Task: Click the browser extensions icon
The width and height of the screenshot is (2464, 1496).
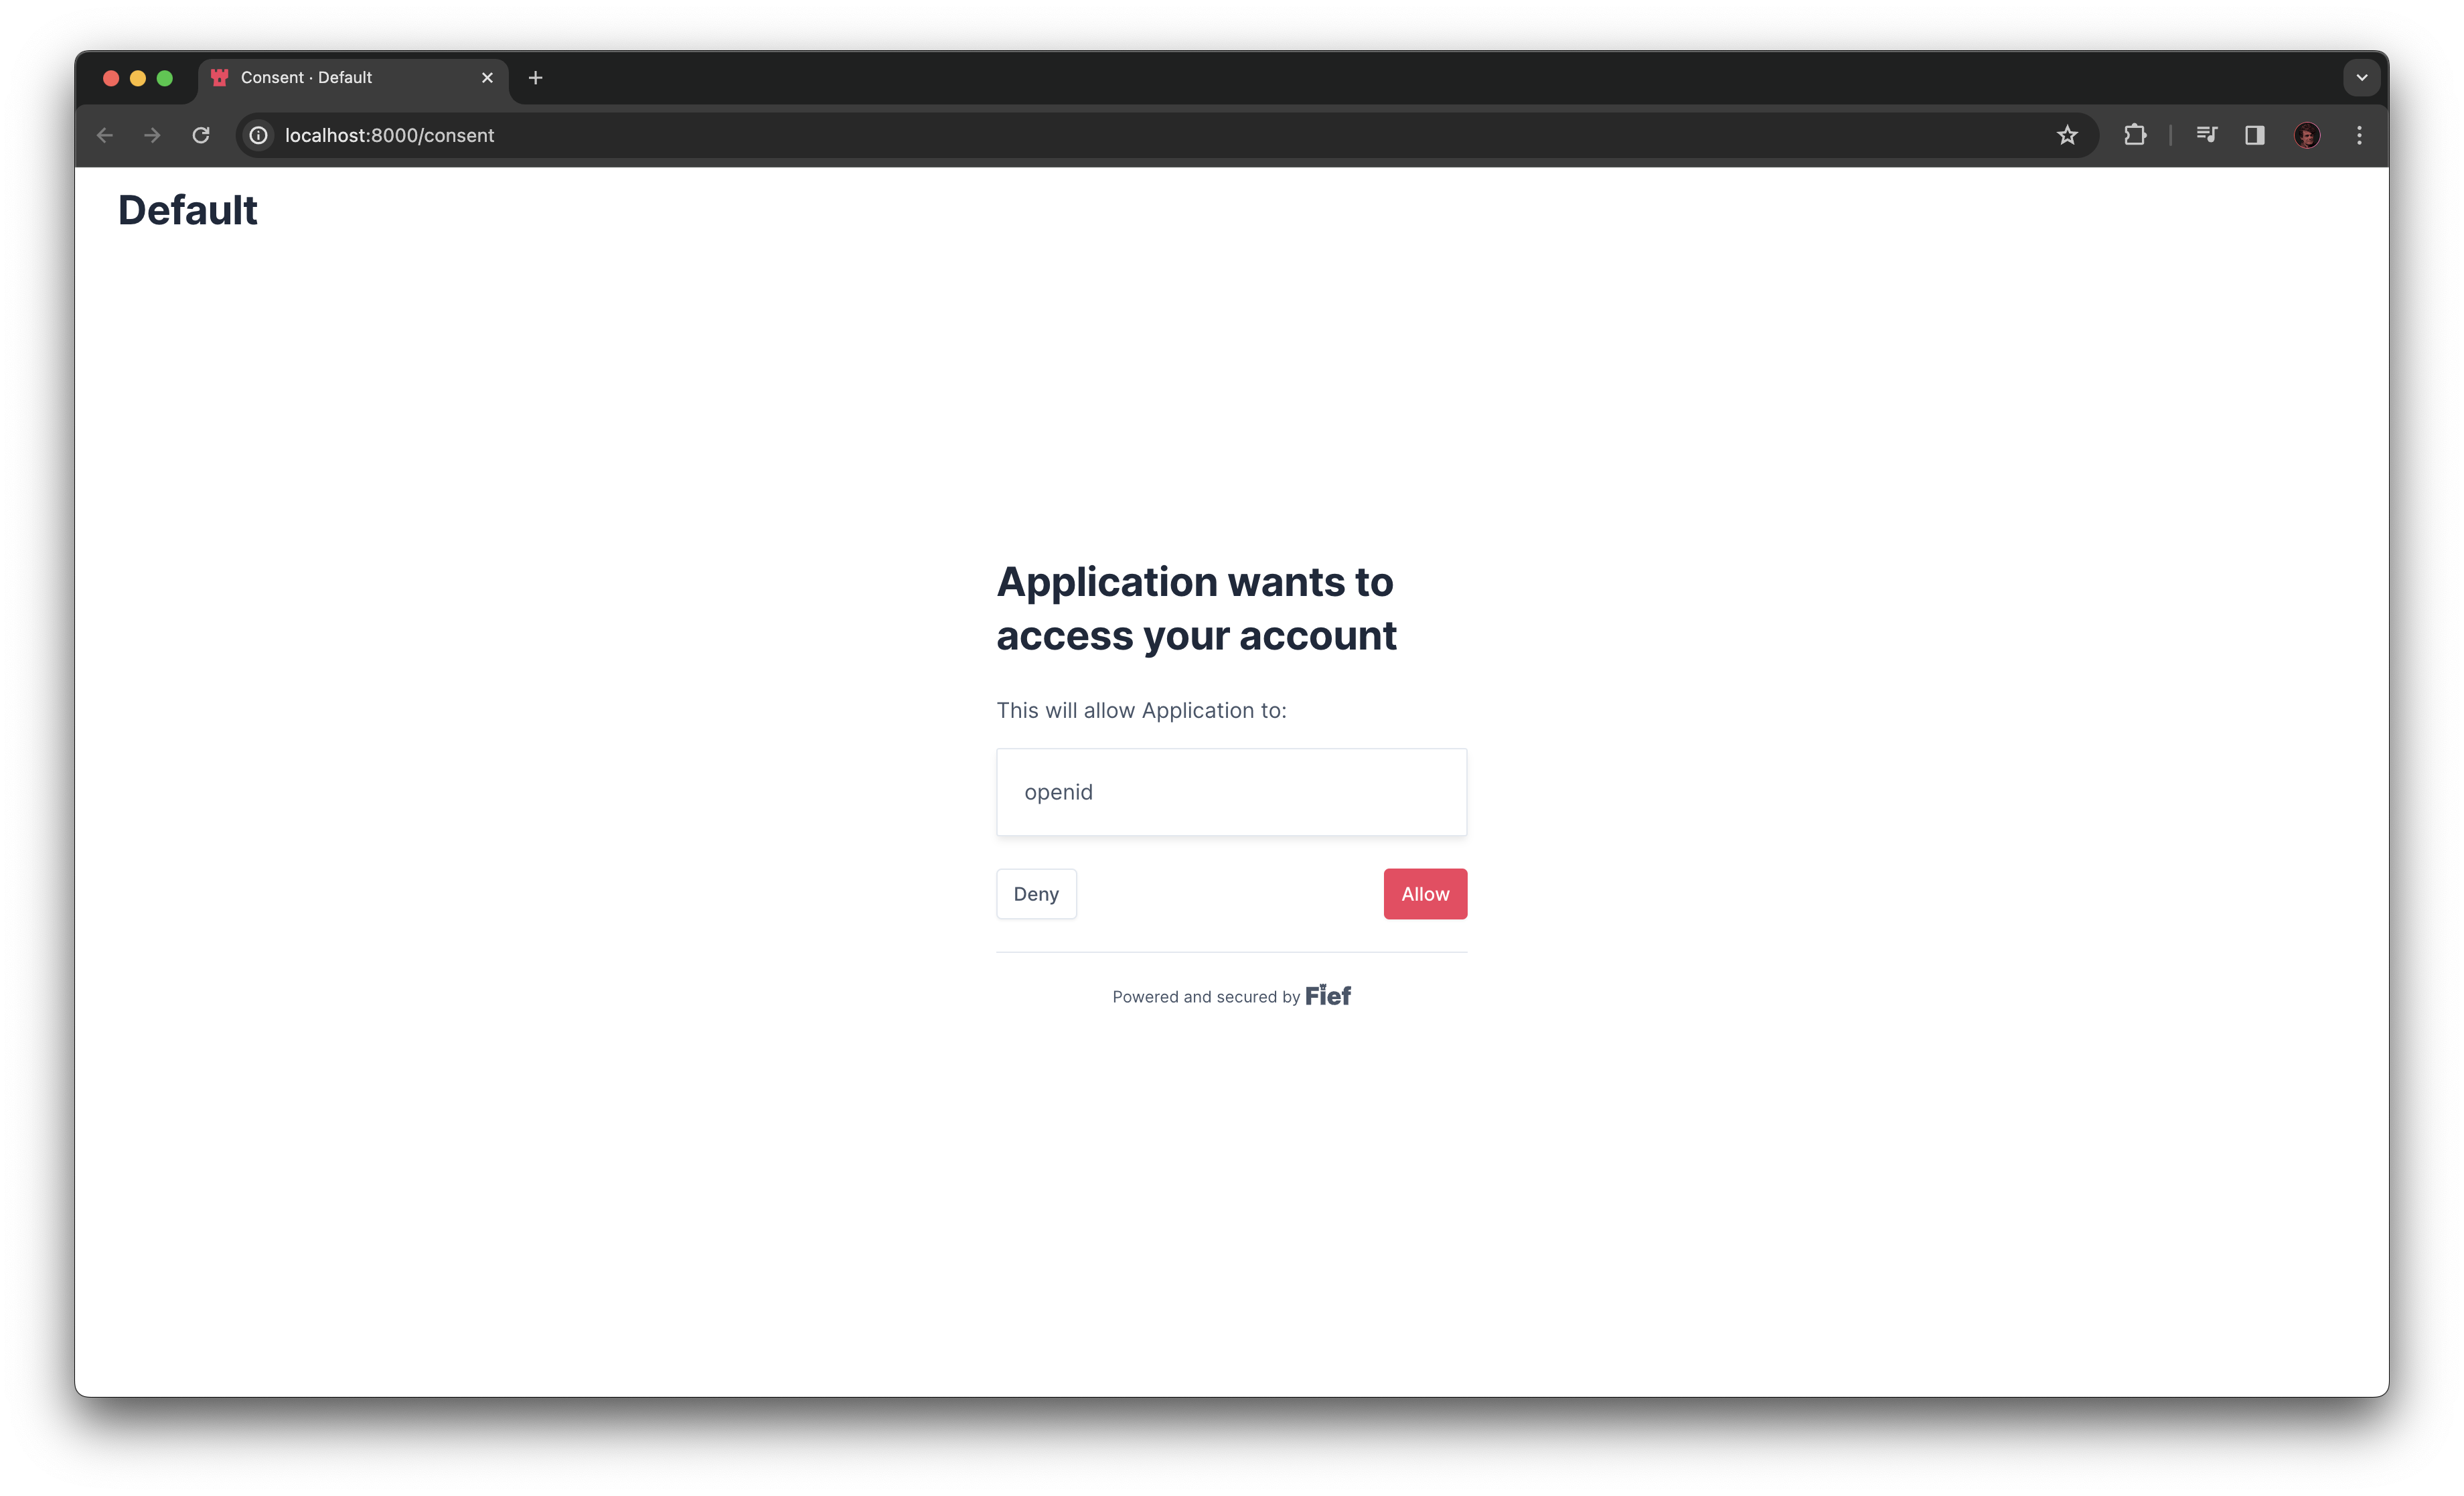Action: 2135,134
